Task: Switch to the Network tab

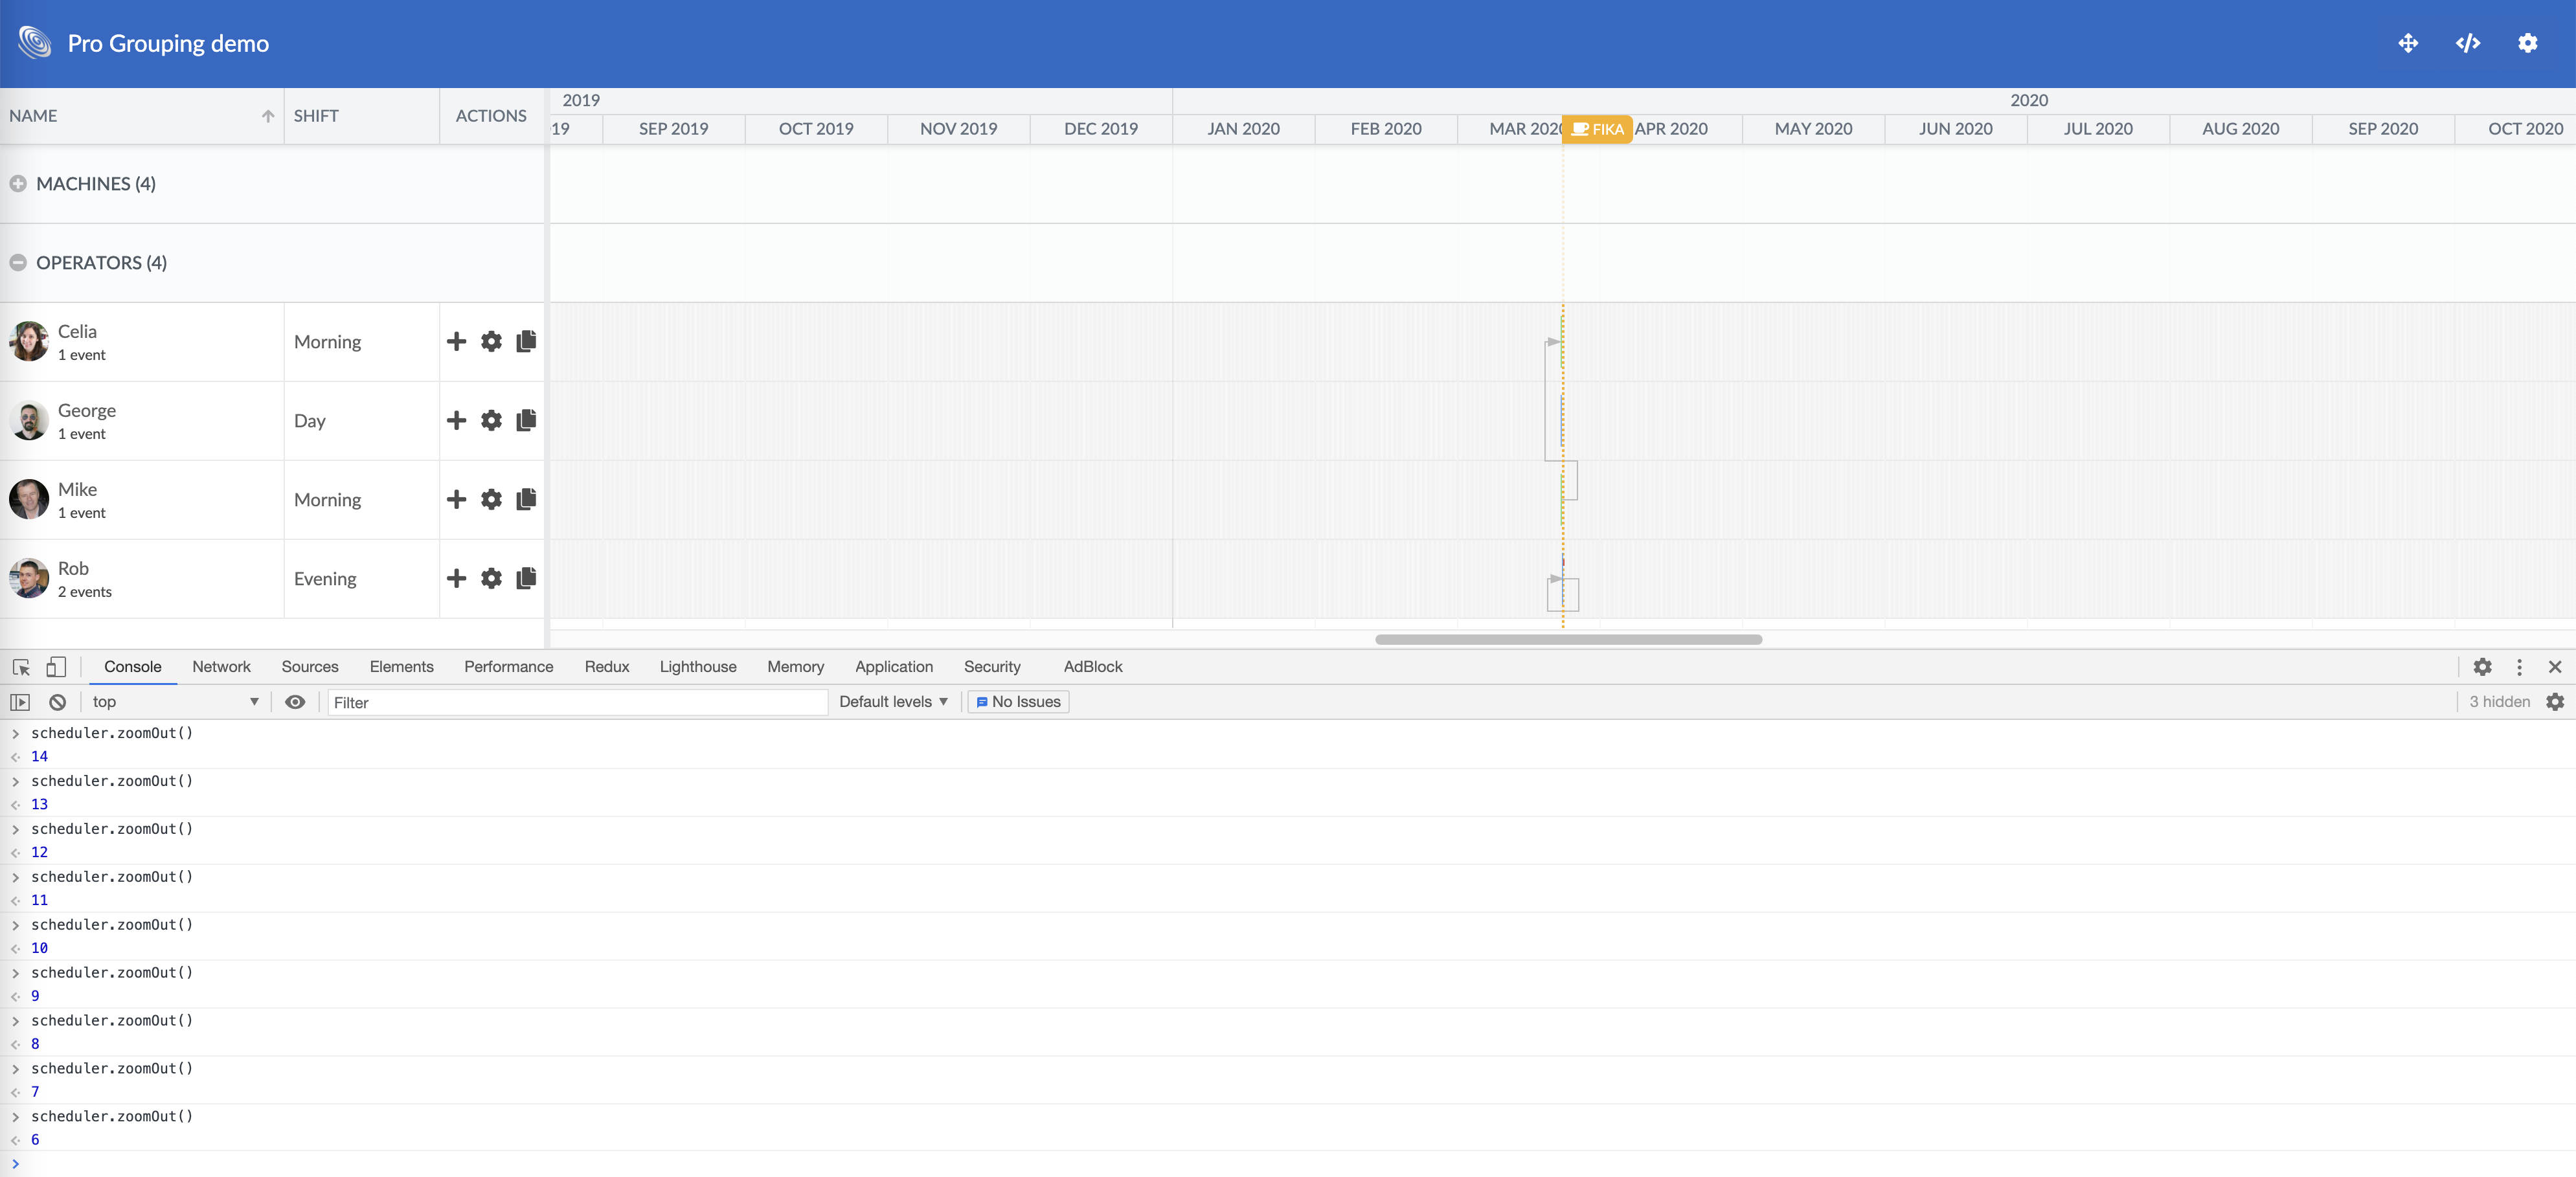Action: [x=221, y=666]
